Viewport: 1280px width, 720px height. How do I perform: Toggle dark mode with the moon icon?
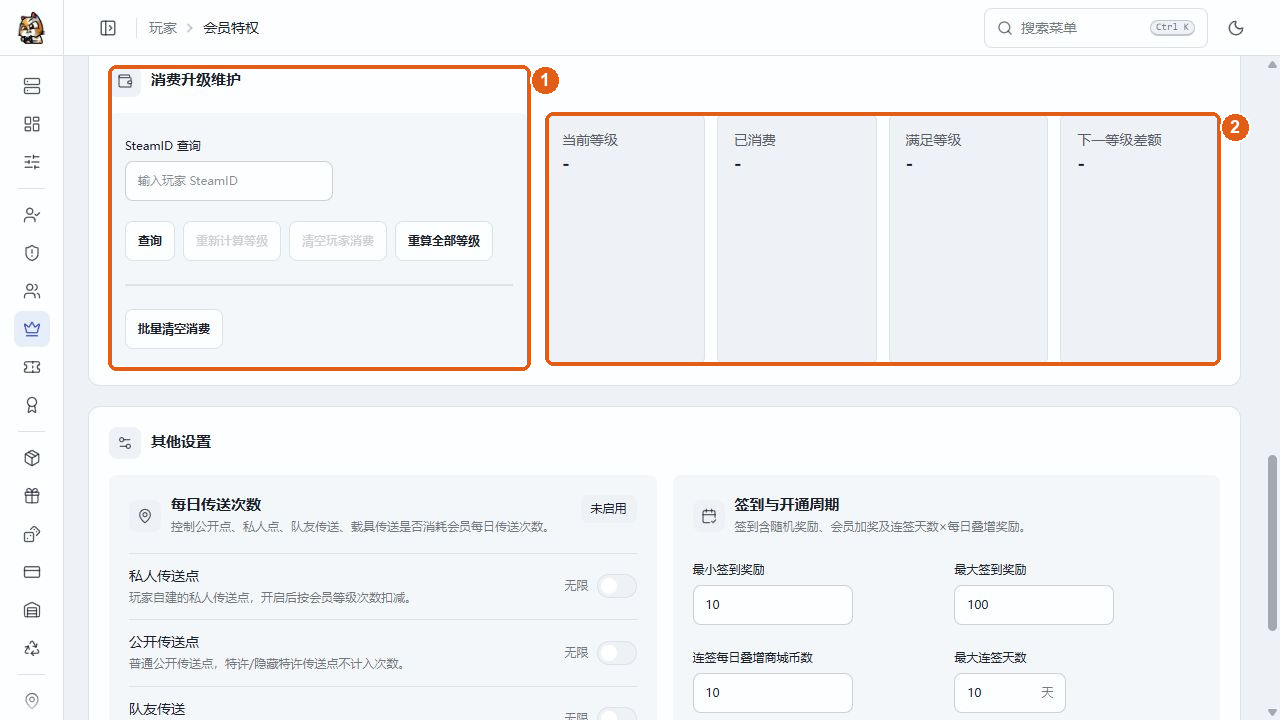pos(1236,28)
